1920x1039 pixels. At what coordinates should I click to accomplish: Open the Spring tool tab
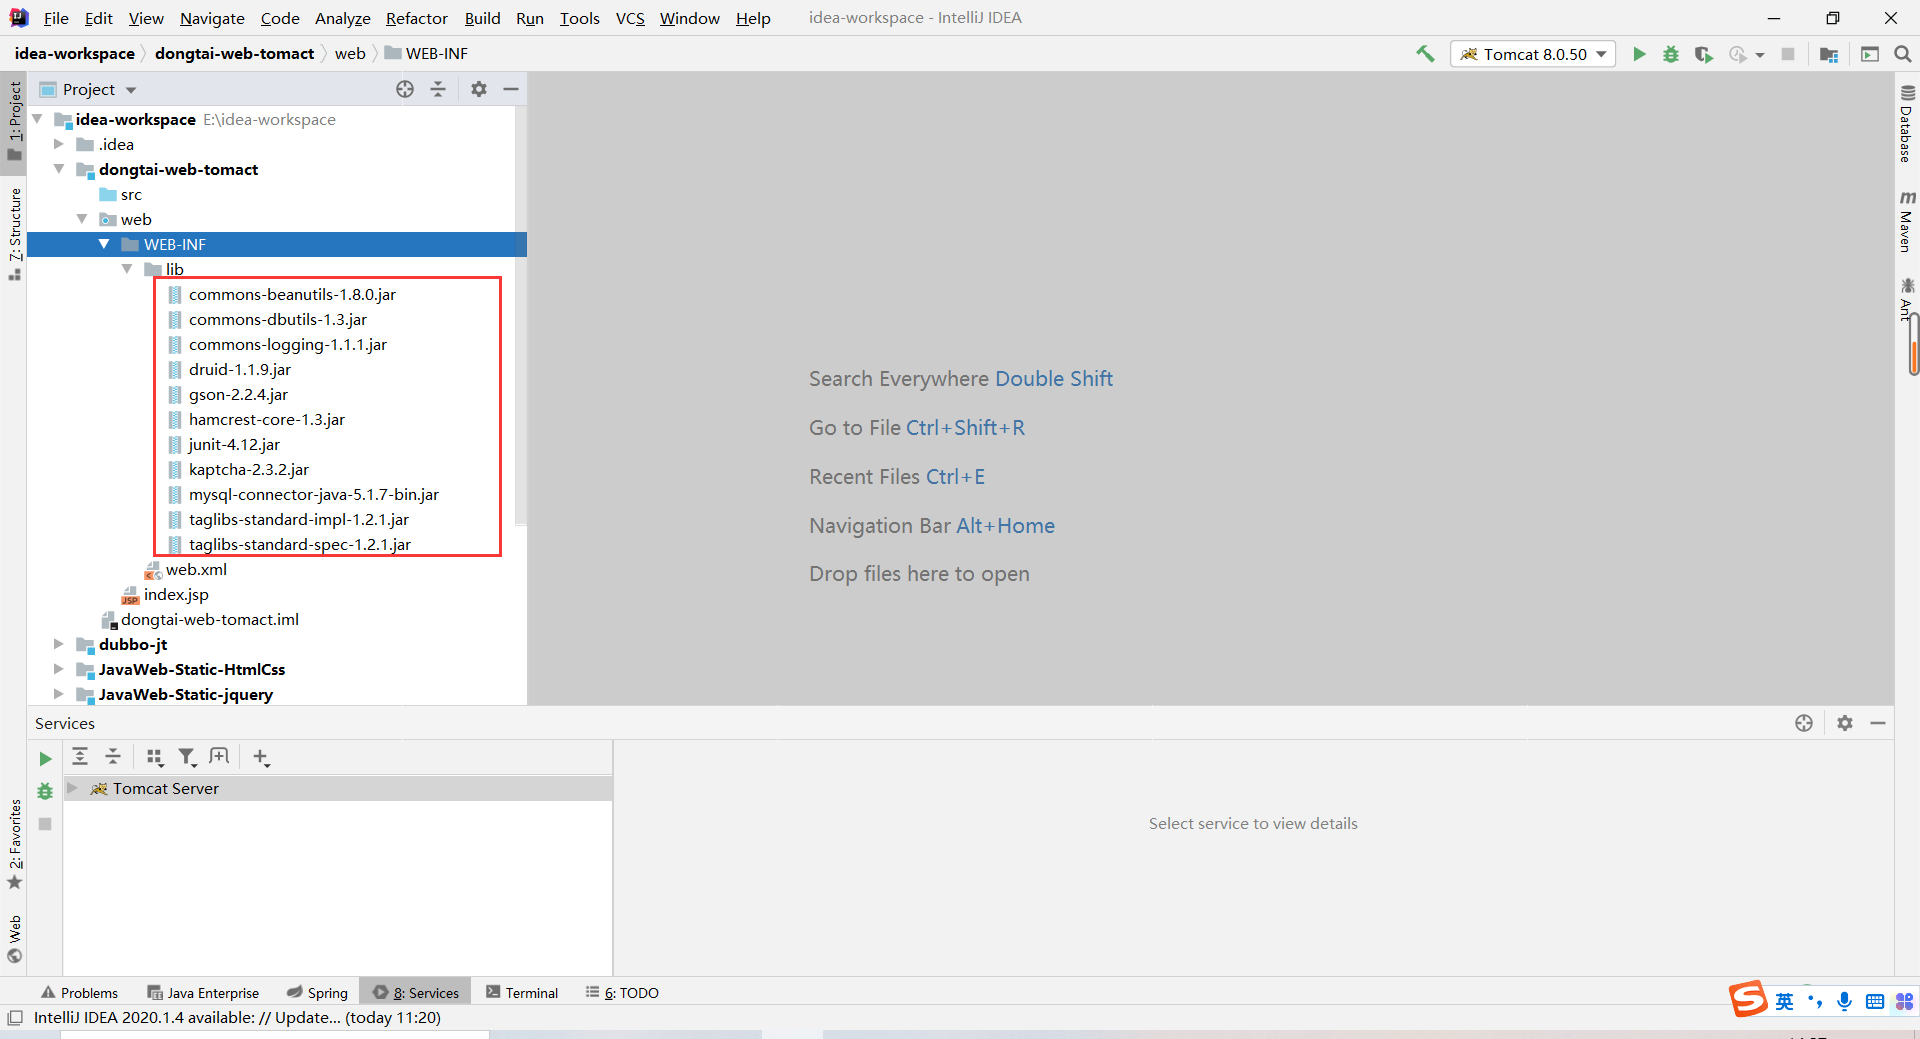pyautogui.click(x=317, y=992)
